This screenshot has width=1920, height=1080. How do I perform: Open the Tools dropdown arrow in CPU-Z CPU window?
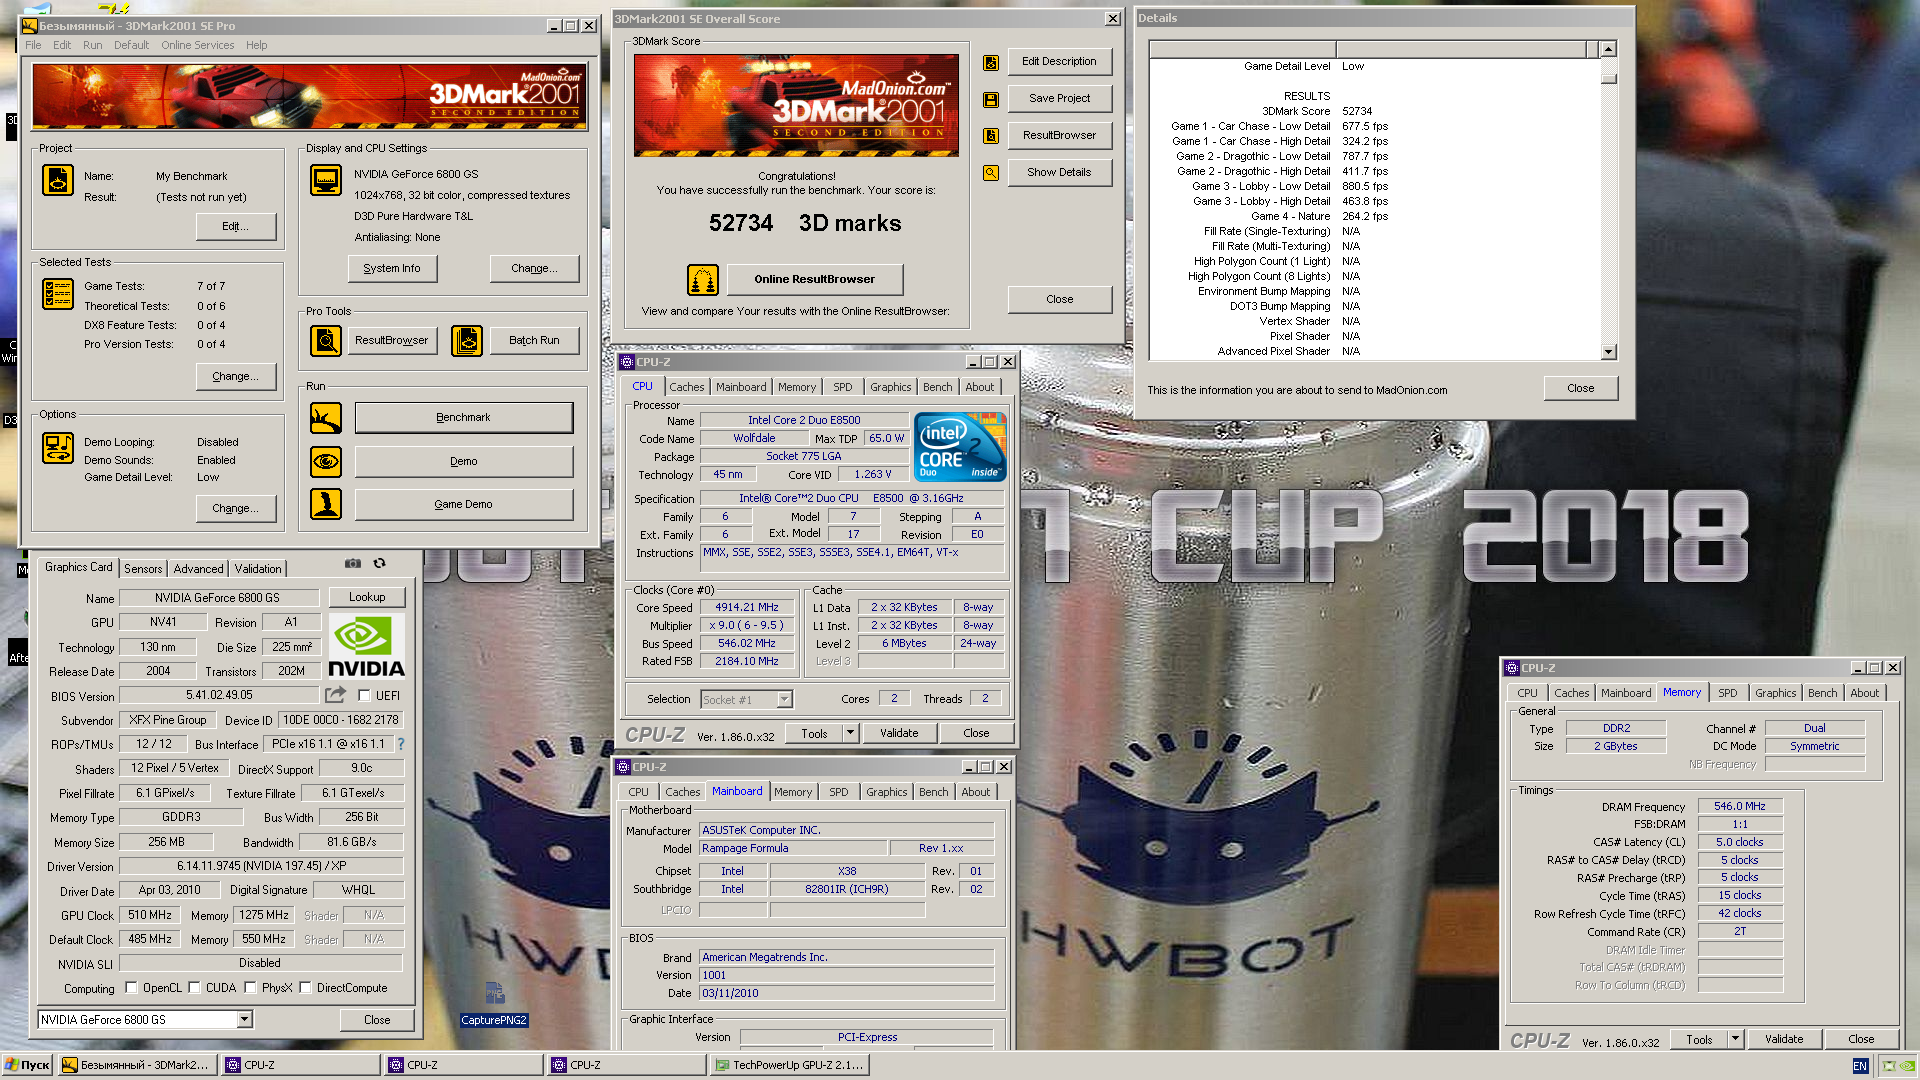click(850, 733)
